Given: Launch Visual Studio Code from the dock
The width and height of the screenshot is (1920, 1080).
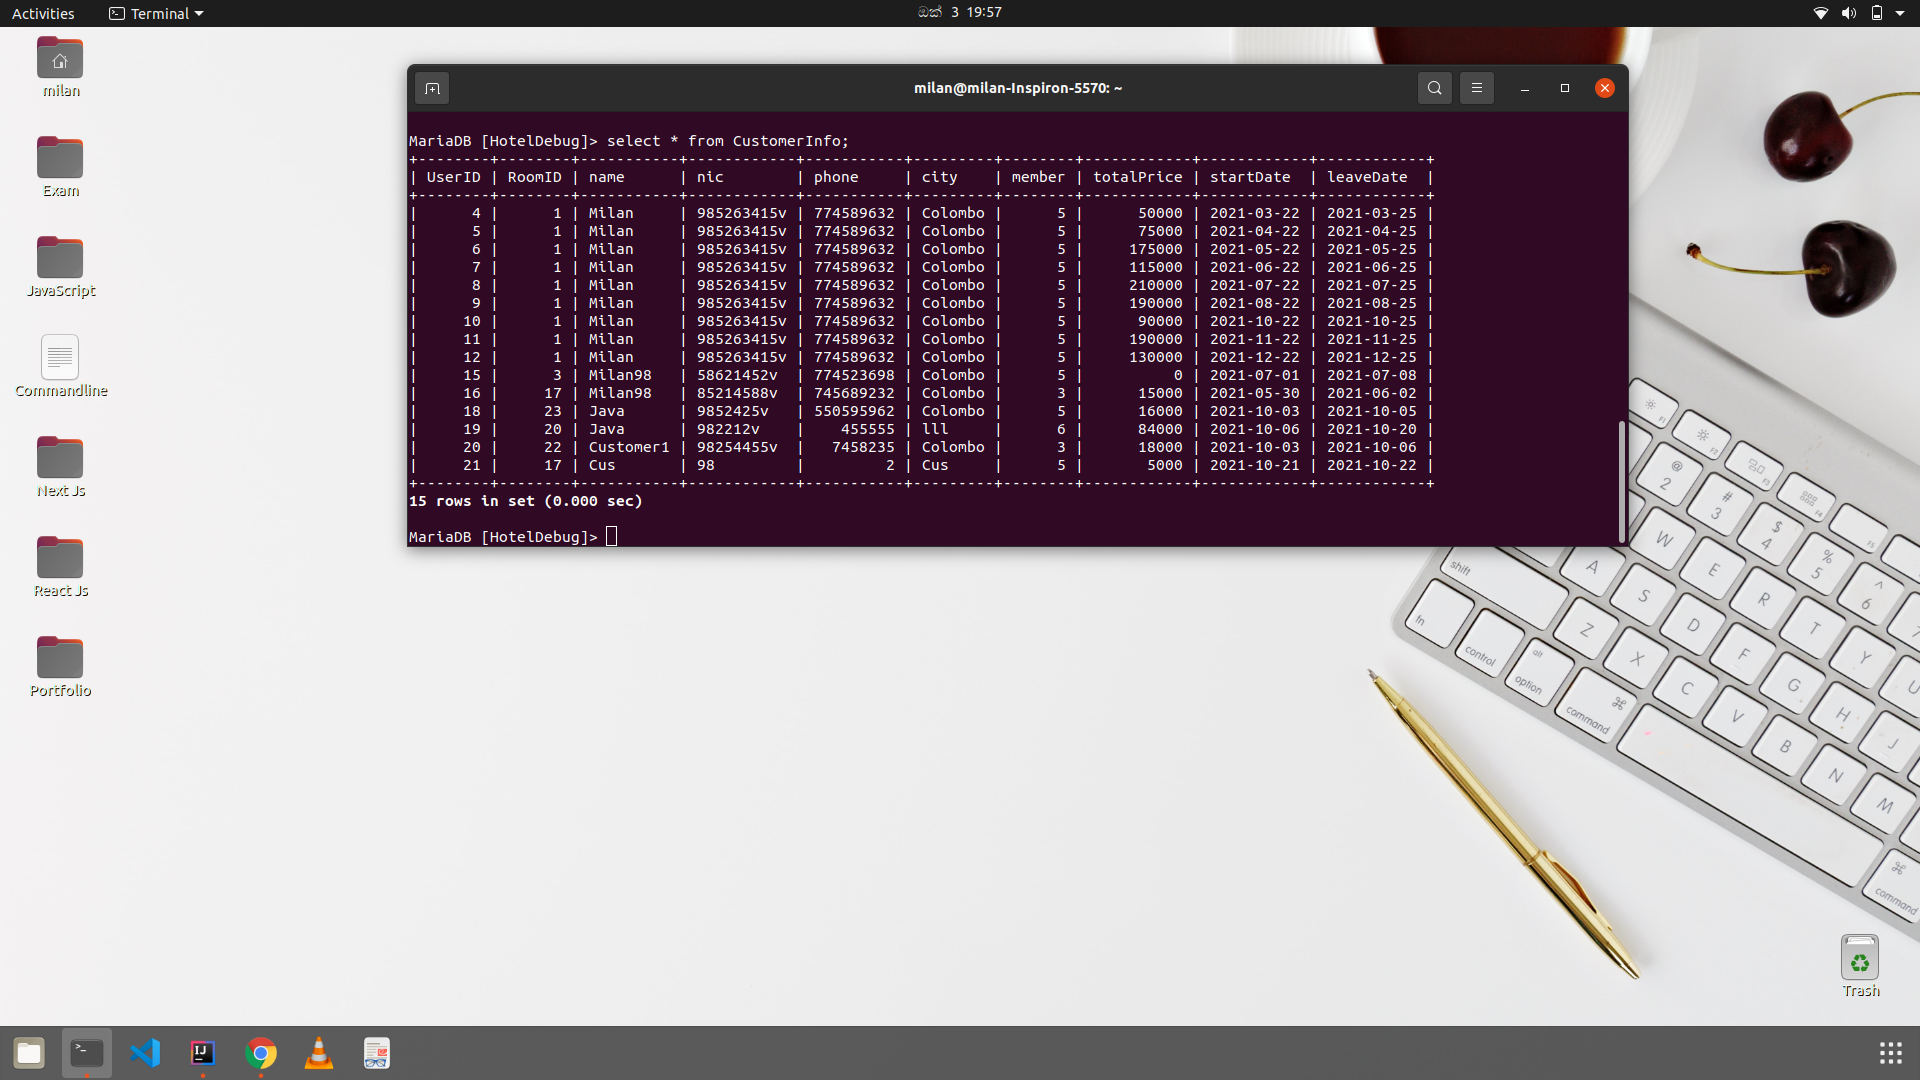Looking at the screenshot, I should click(145, 1052).
